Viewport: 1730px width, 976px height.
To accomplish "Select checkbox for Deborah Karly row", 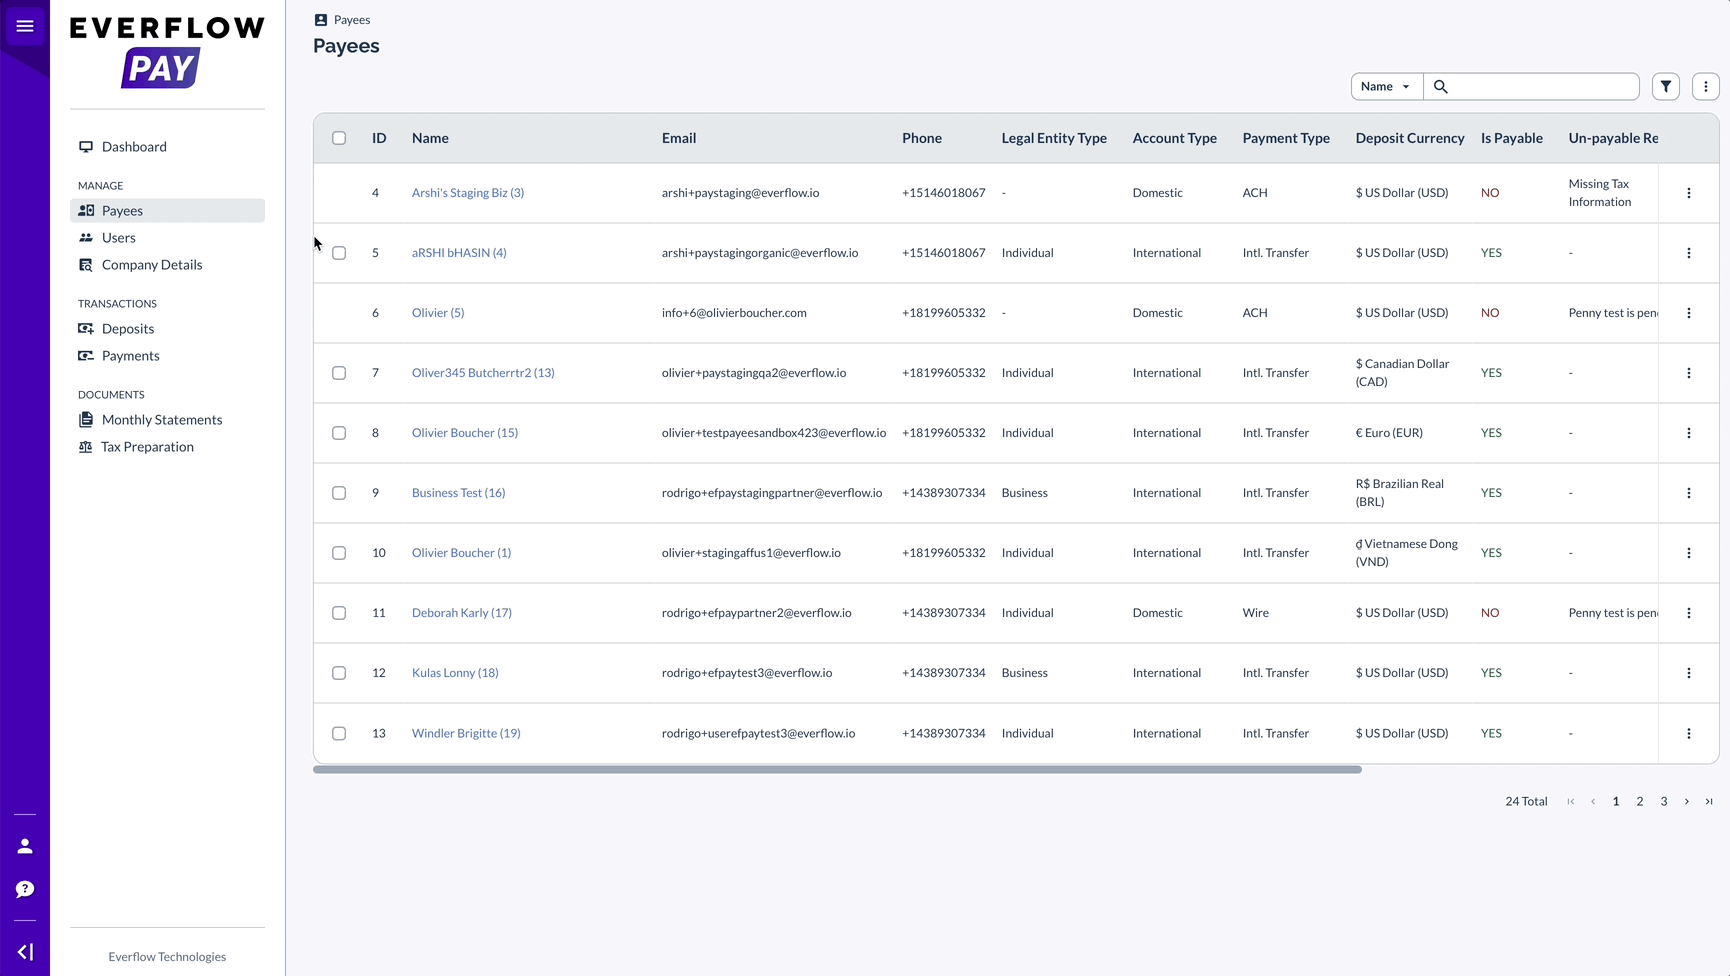I will (339, 613).
